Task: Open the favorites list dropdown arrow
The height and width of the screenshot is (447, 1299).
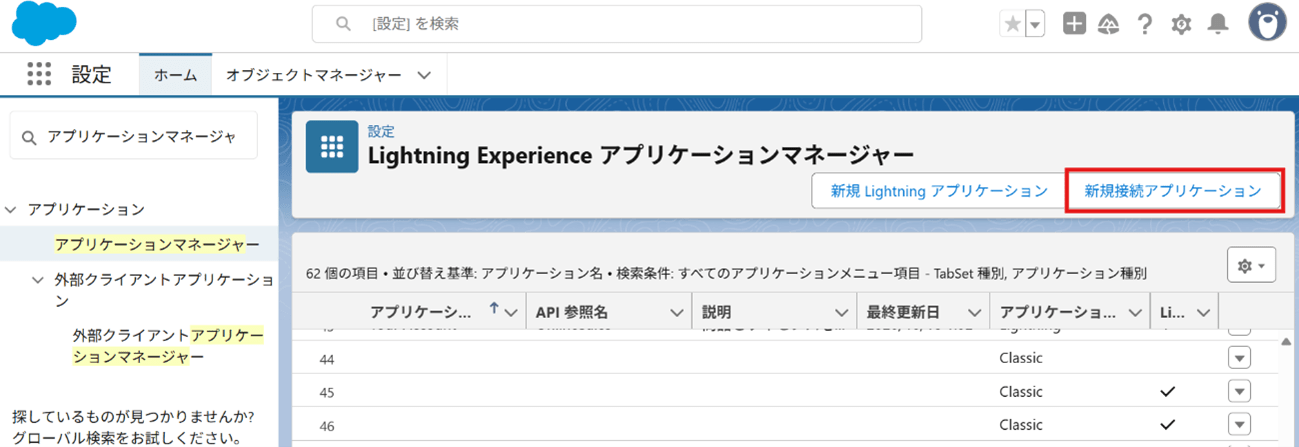Action: [x=1036, y=24]
